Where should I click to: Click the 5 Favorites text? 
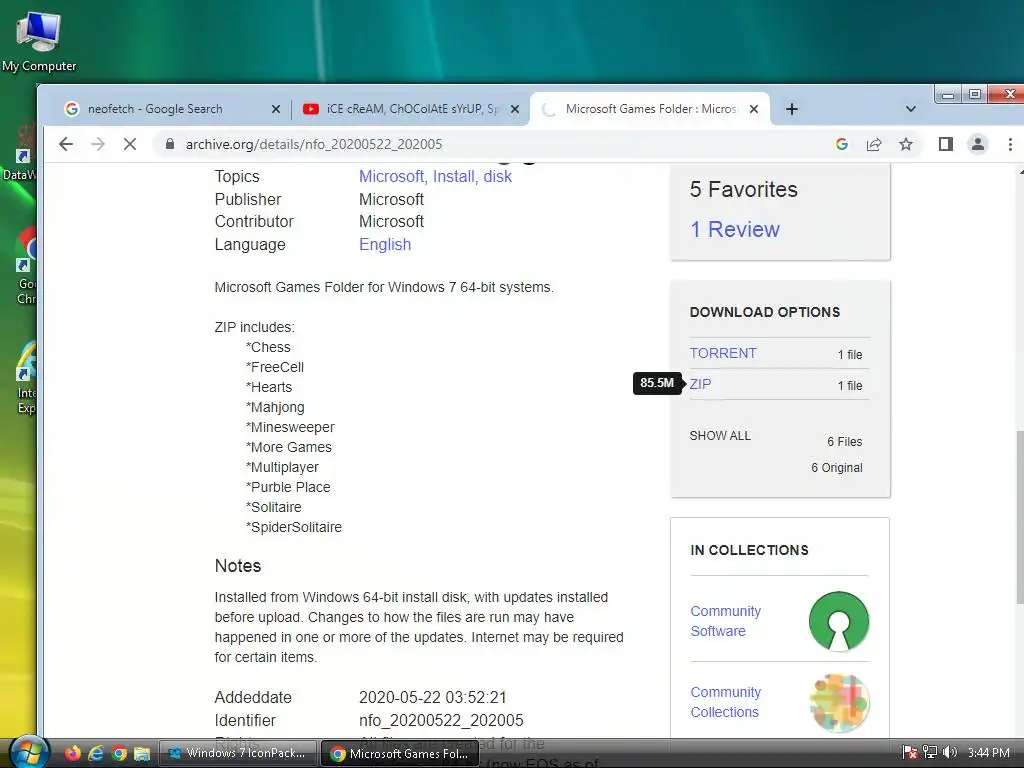coord(743,189)
